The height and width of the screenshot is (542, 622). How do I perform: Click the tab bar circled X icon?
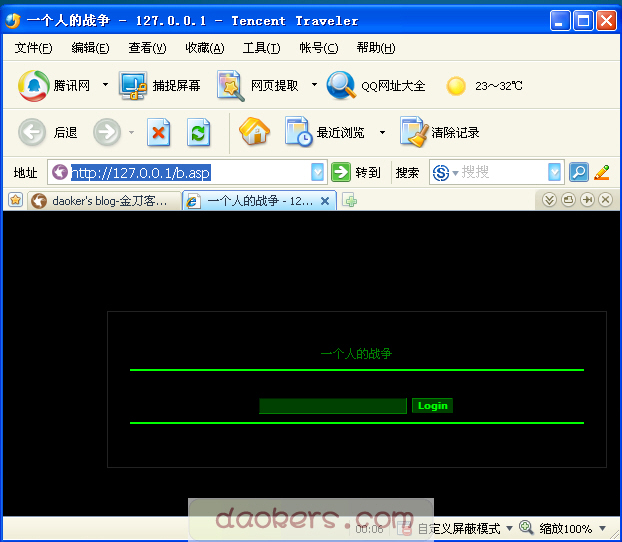click(x=605, y=200)
